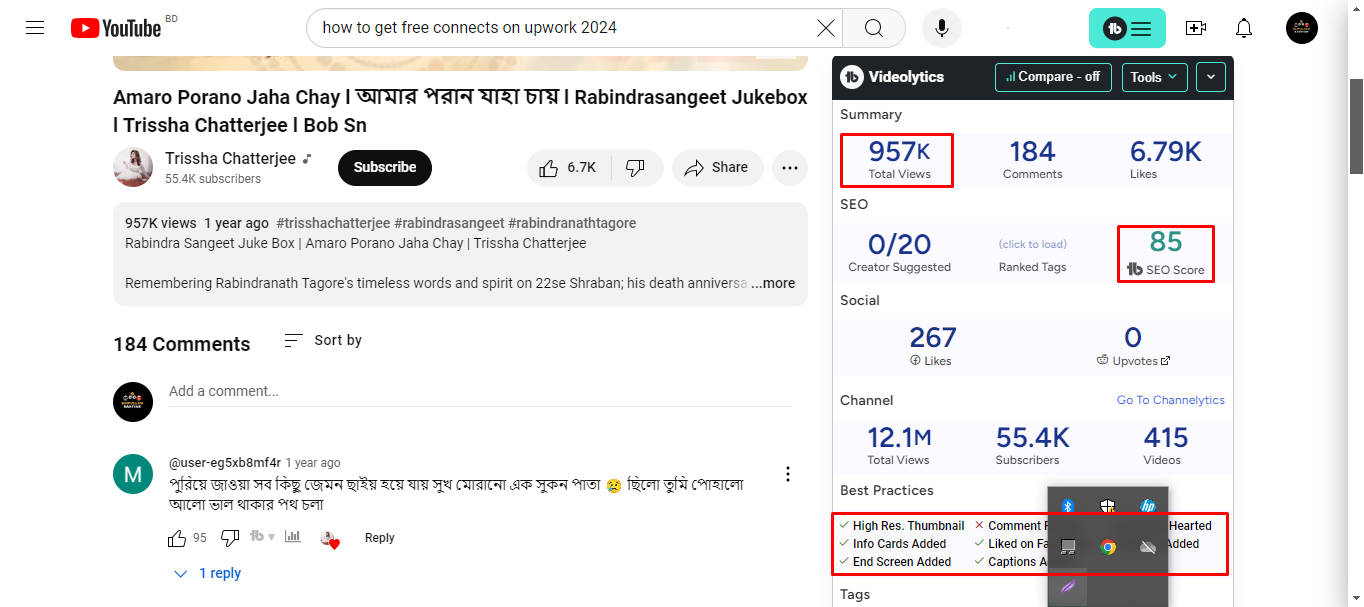
Task: Open the Create video icon
Action: tap(1195, 28)
